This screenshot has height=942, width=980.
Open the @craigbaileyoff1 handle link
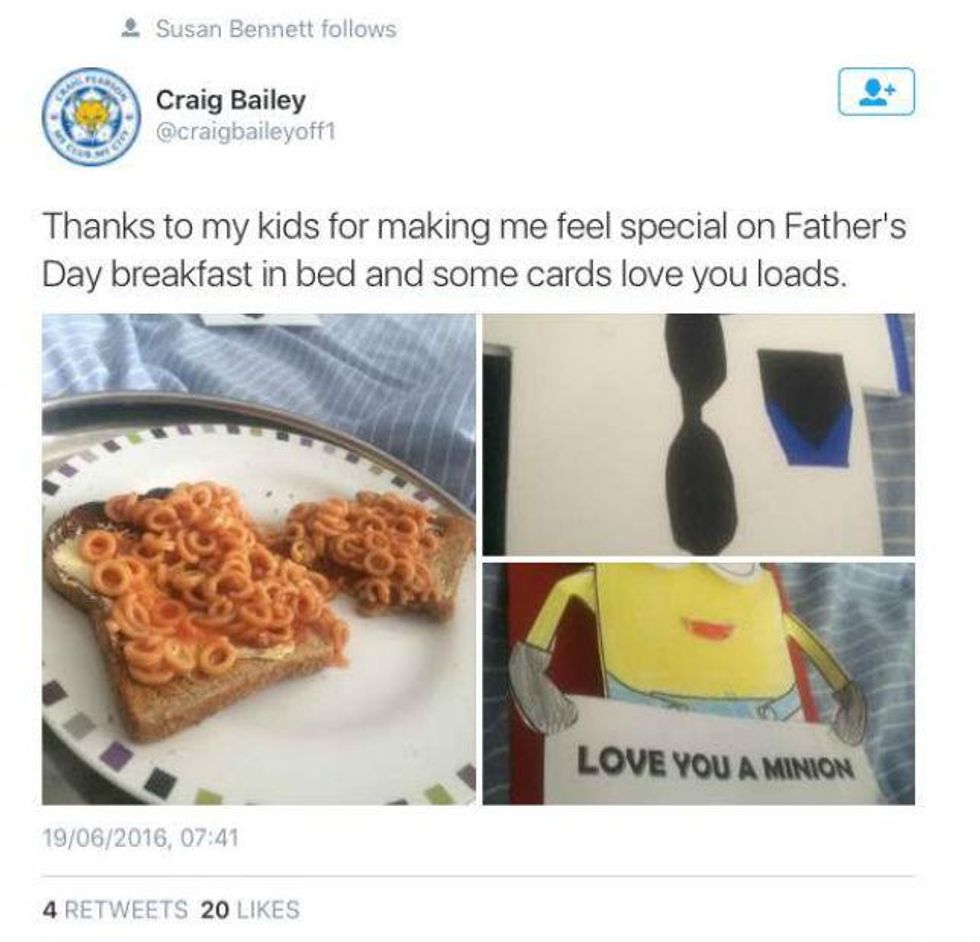(x=246, y=132)
